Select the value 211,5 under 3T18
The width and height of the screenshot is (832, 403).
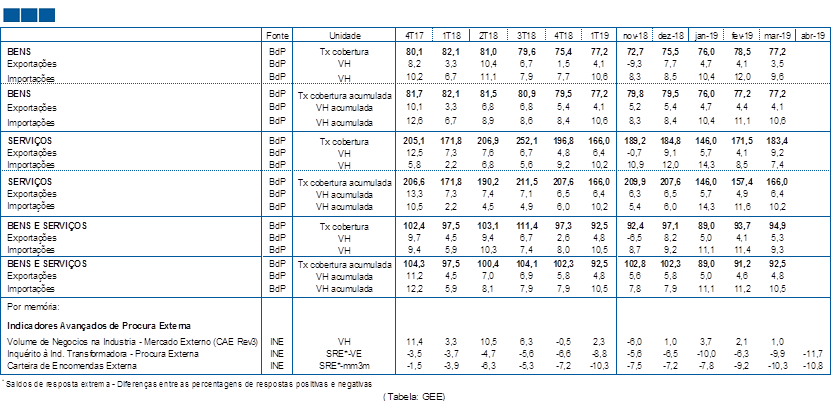(526, 182)
